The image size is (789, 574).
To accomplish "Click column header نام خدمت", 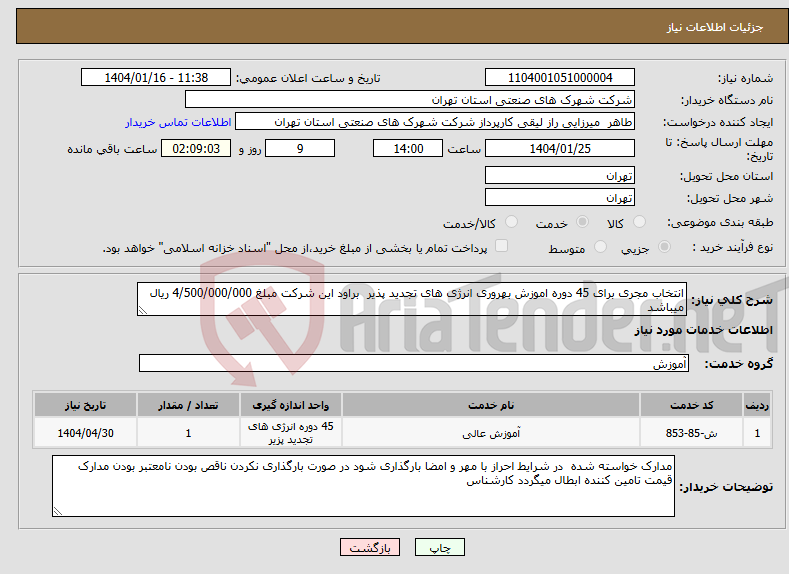I will (x=491, y=405).
